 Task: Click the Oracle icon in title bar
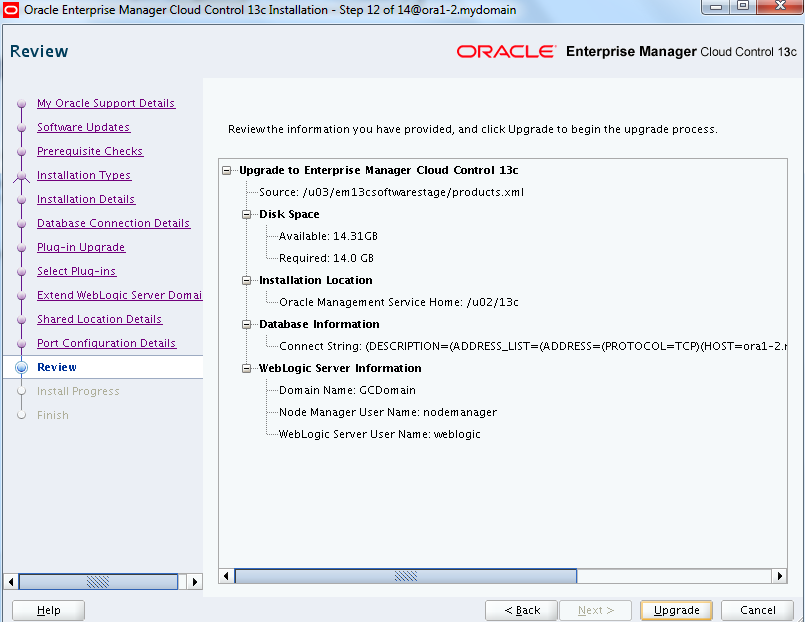(x=11, y=10)
